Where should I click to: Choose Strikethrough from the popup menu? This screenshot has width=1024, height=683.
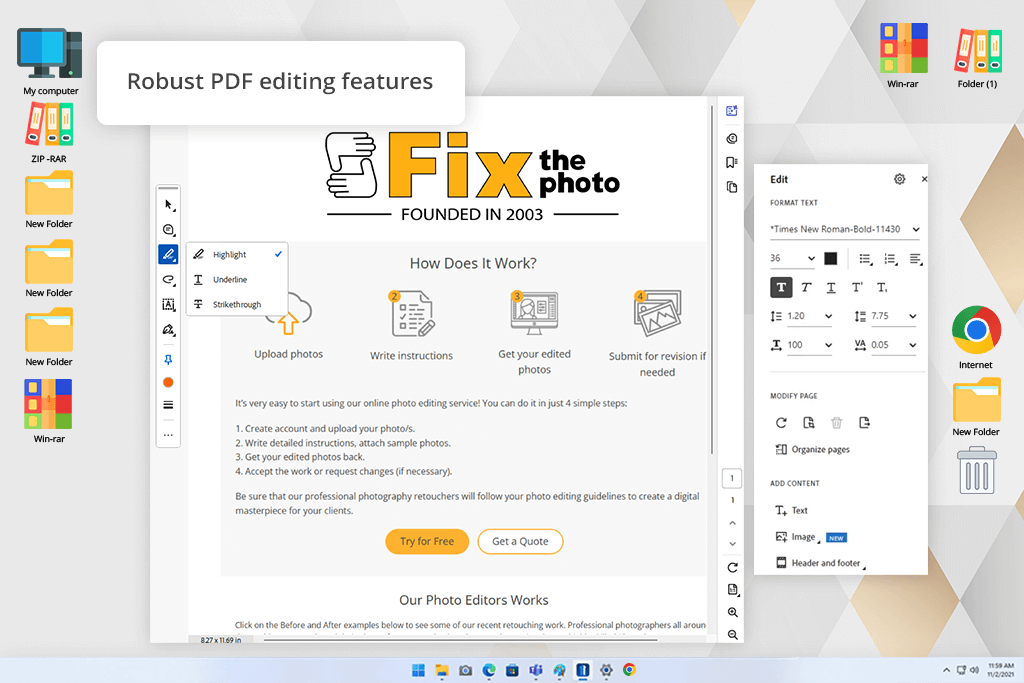238,304
